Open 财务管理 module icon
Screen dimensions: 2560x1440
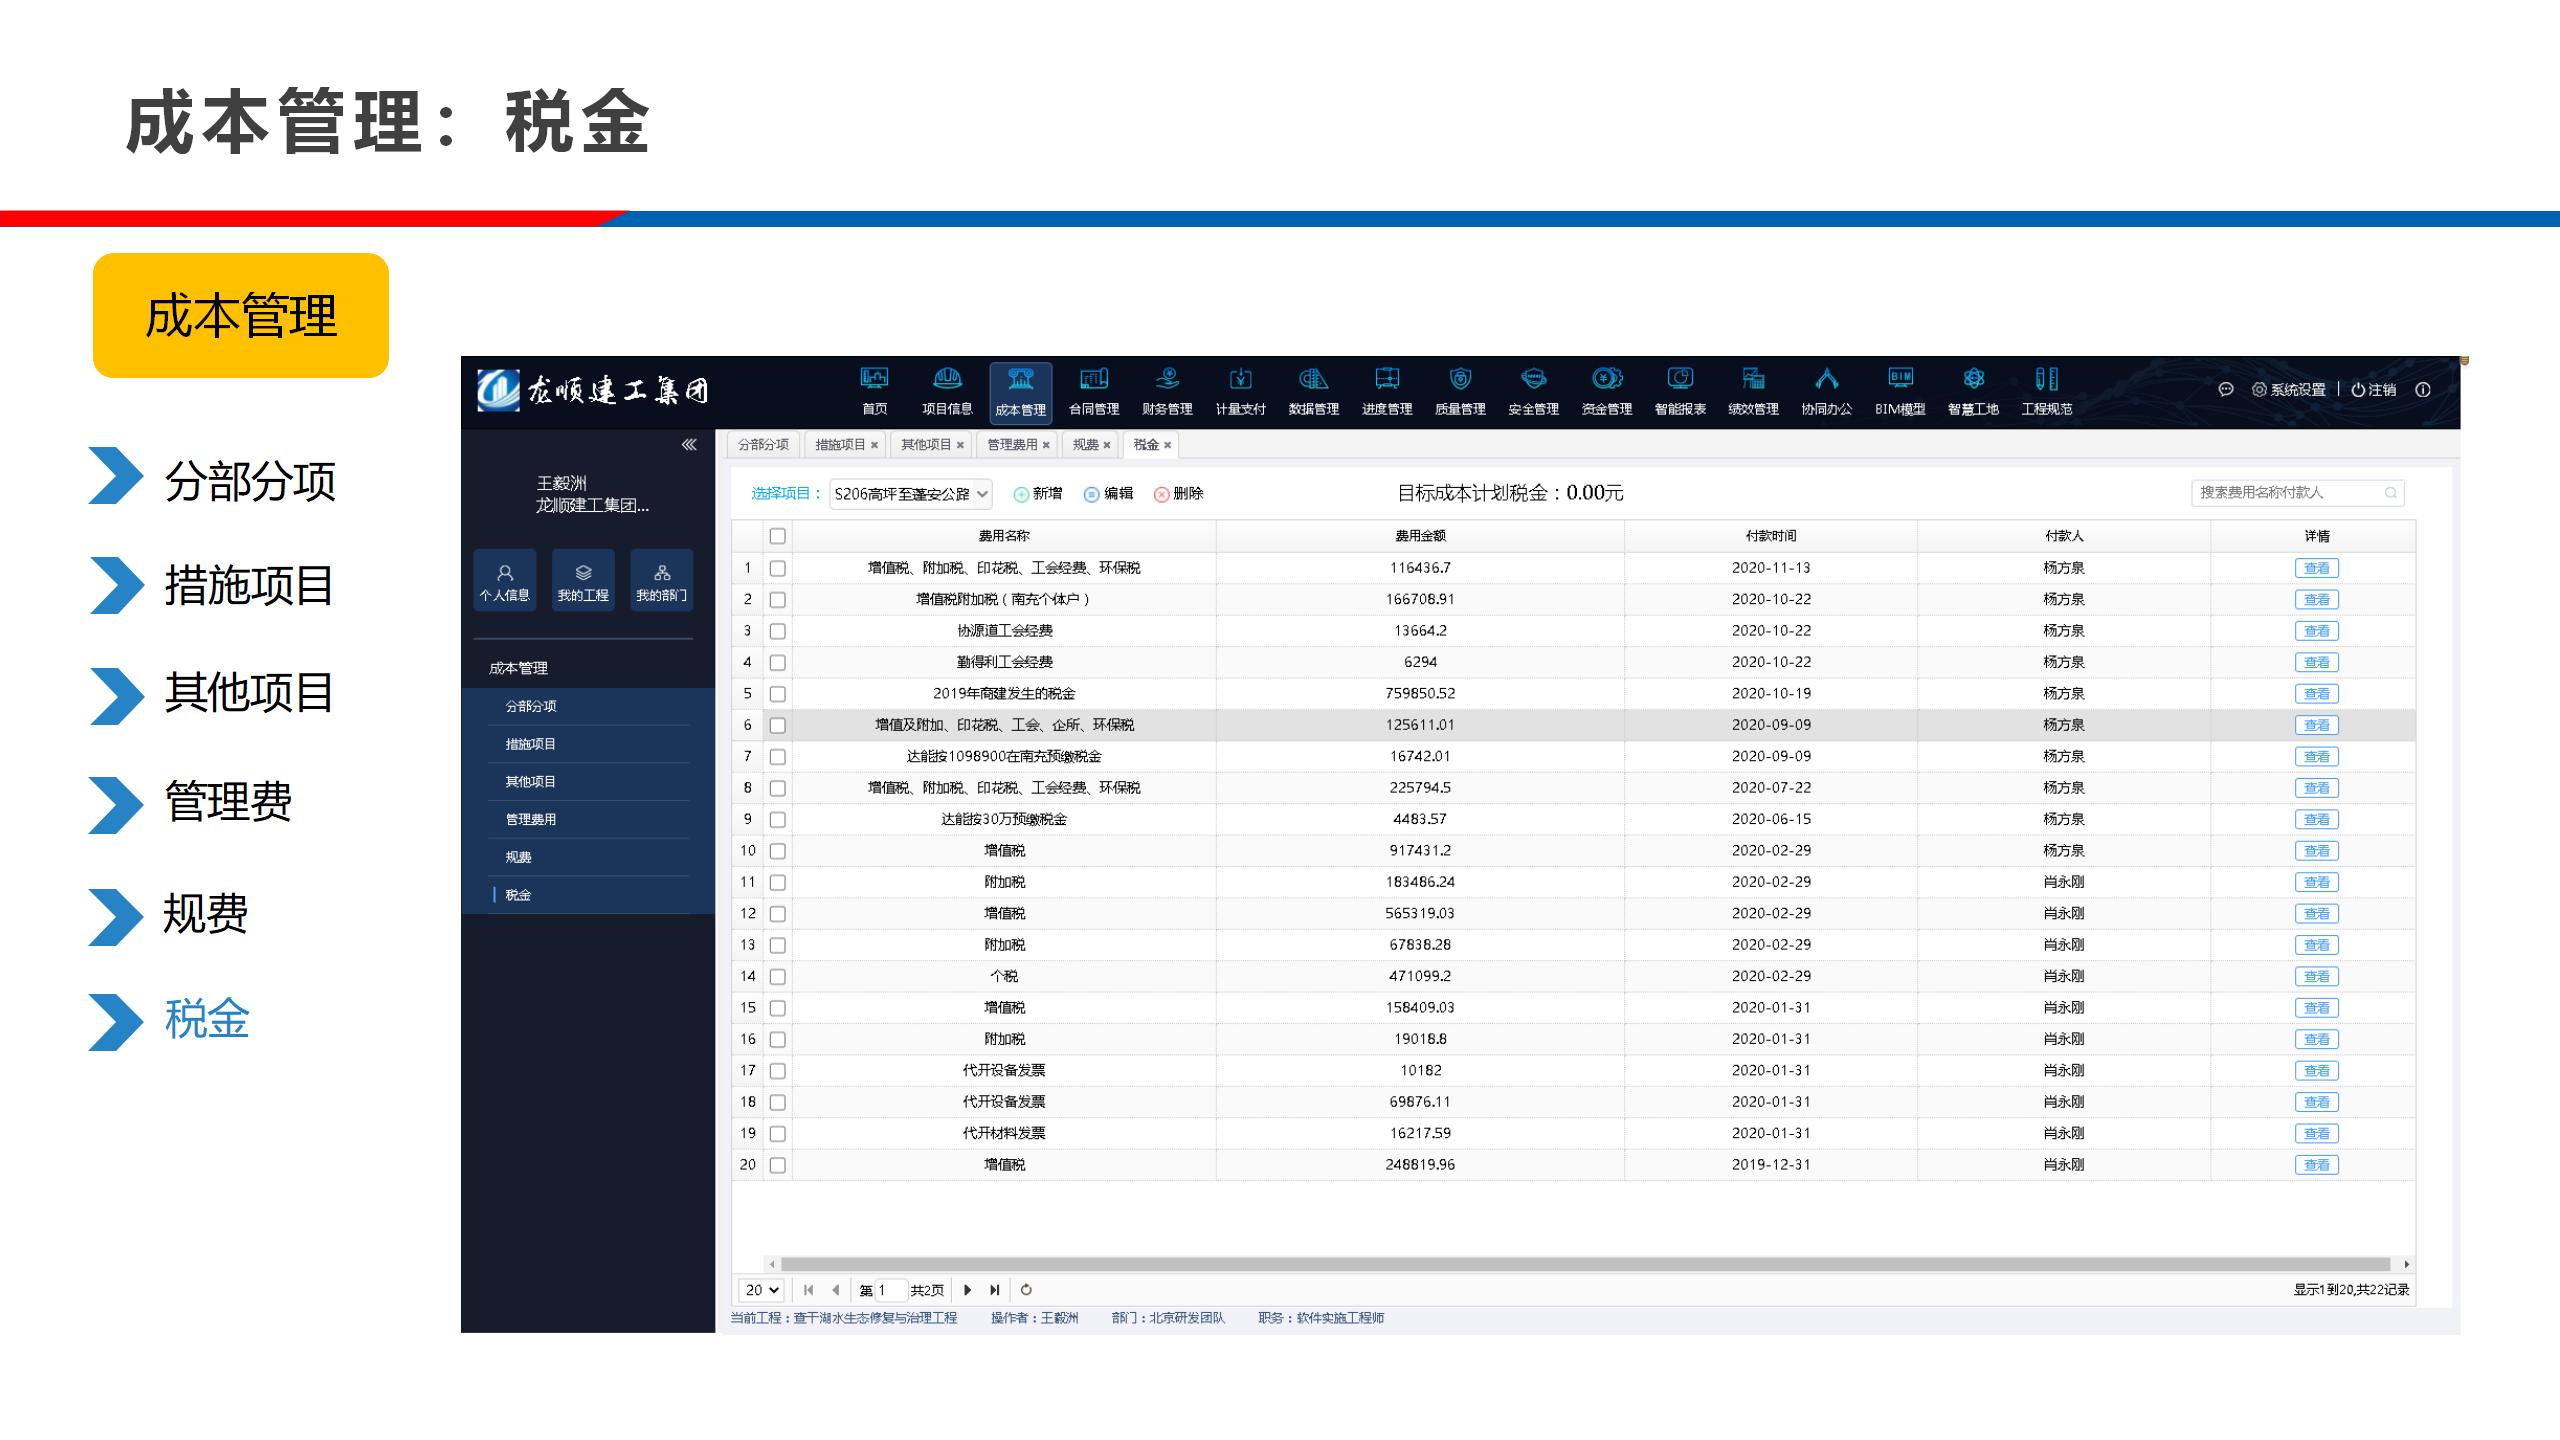point(1167,391)
